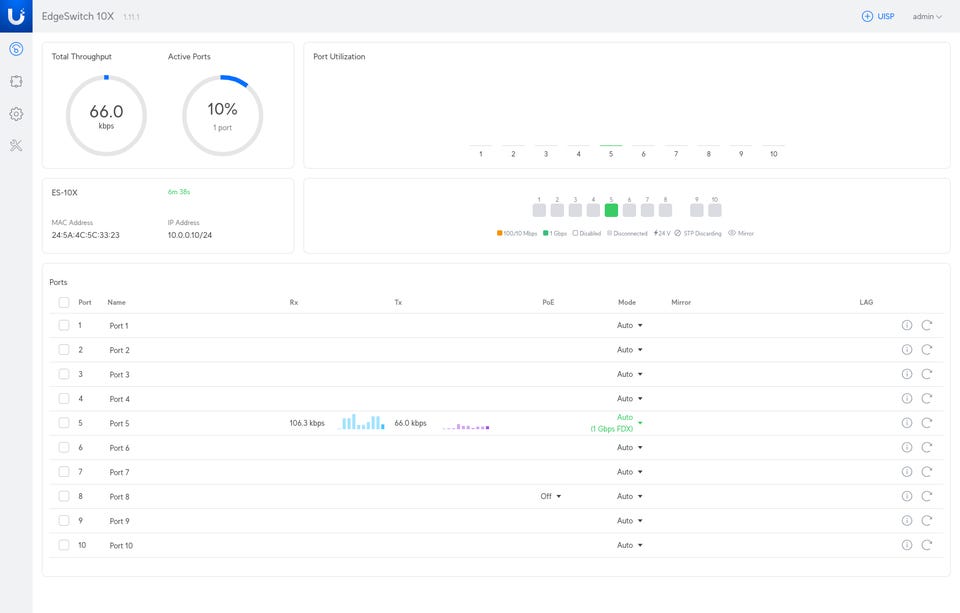Click the Ubiquiti logo icon
This screenshot has width=960, height=613.
coord(16,15)
